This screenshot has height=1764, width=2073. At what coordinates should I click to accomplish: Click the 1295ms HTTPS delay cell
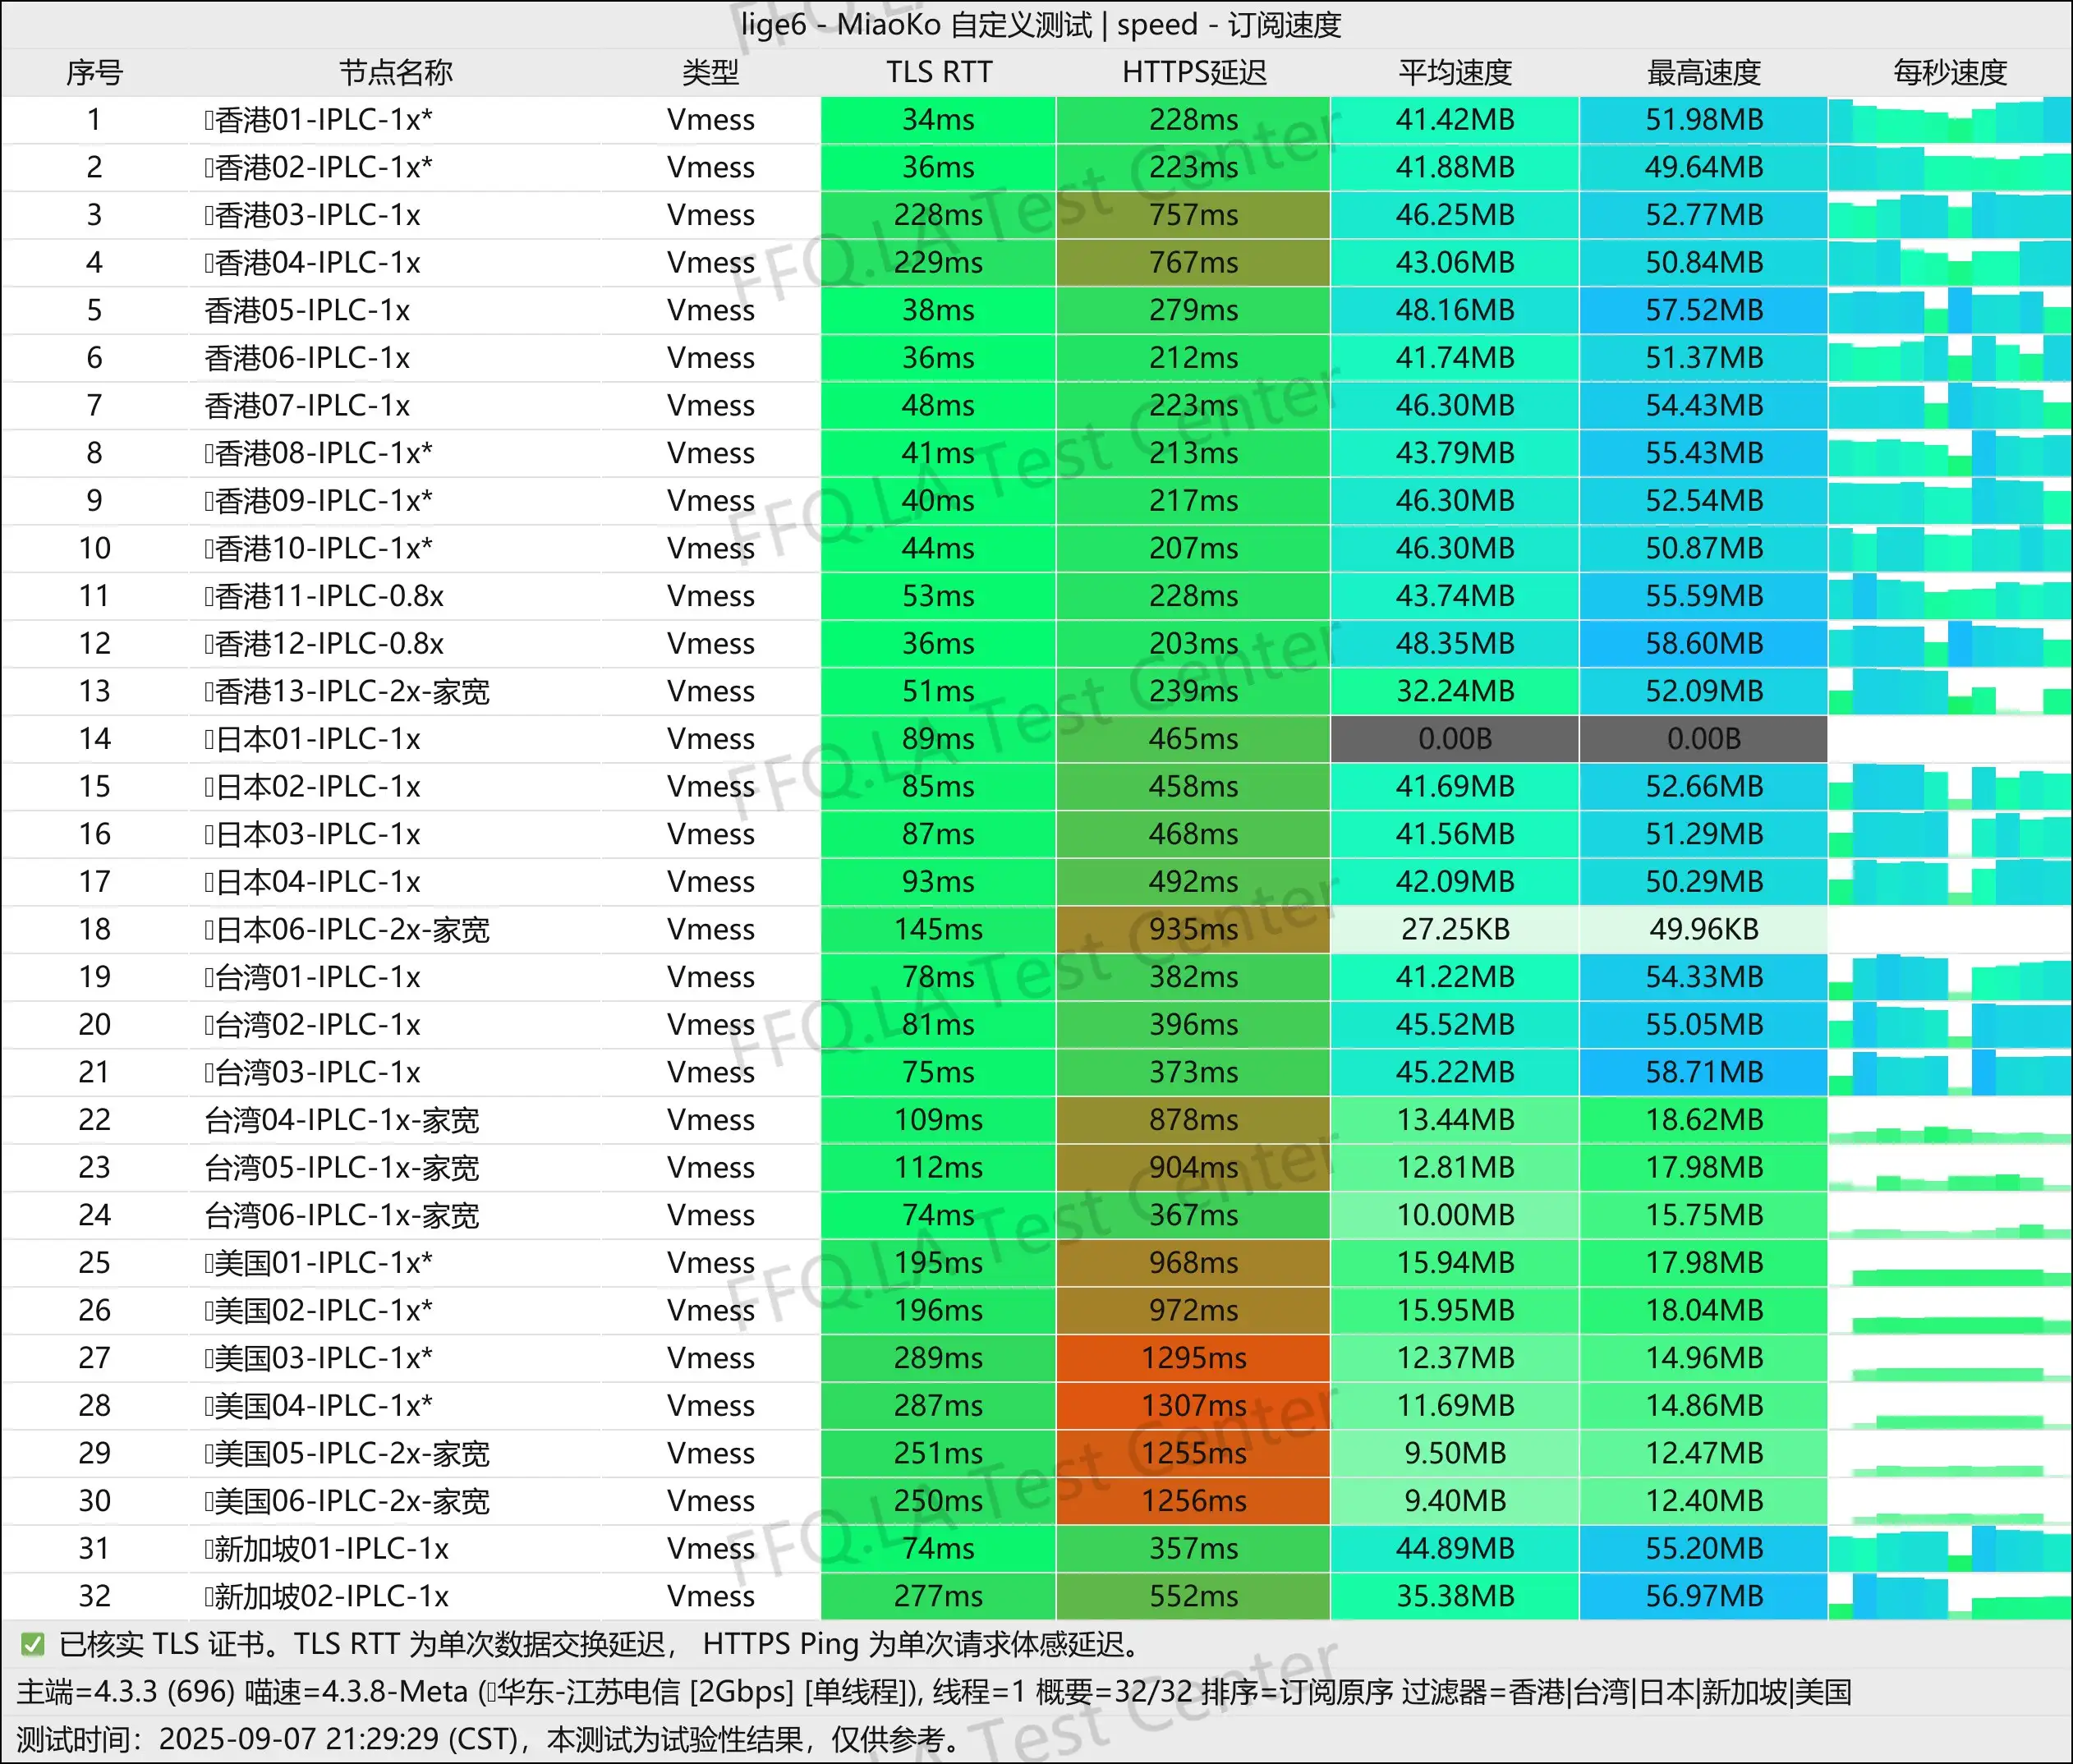(x=1193, y=1358)
